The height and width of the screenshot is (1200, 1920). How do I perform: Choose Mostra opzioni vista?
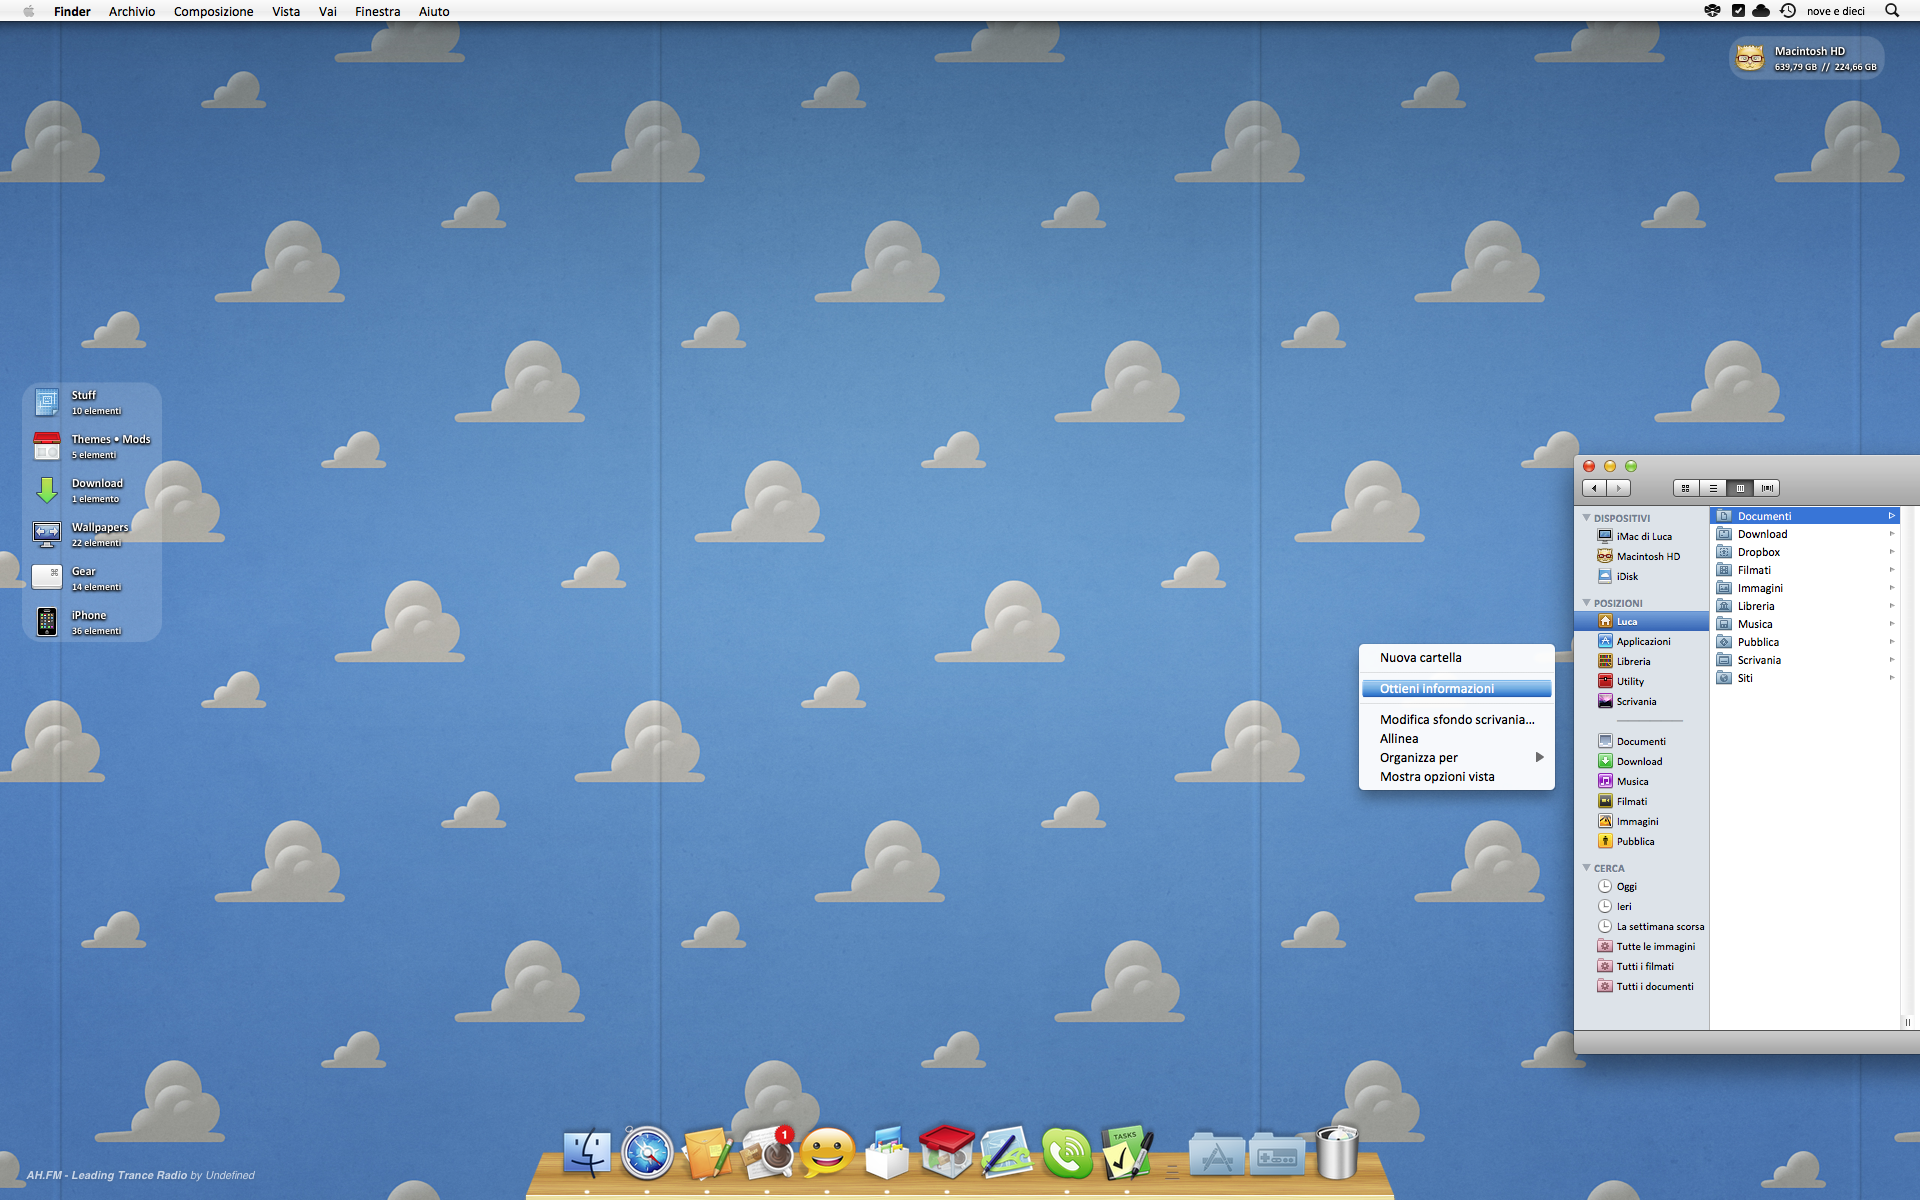point(1456,777)
